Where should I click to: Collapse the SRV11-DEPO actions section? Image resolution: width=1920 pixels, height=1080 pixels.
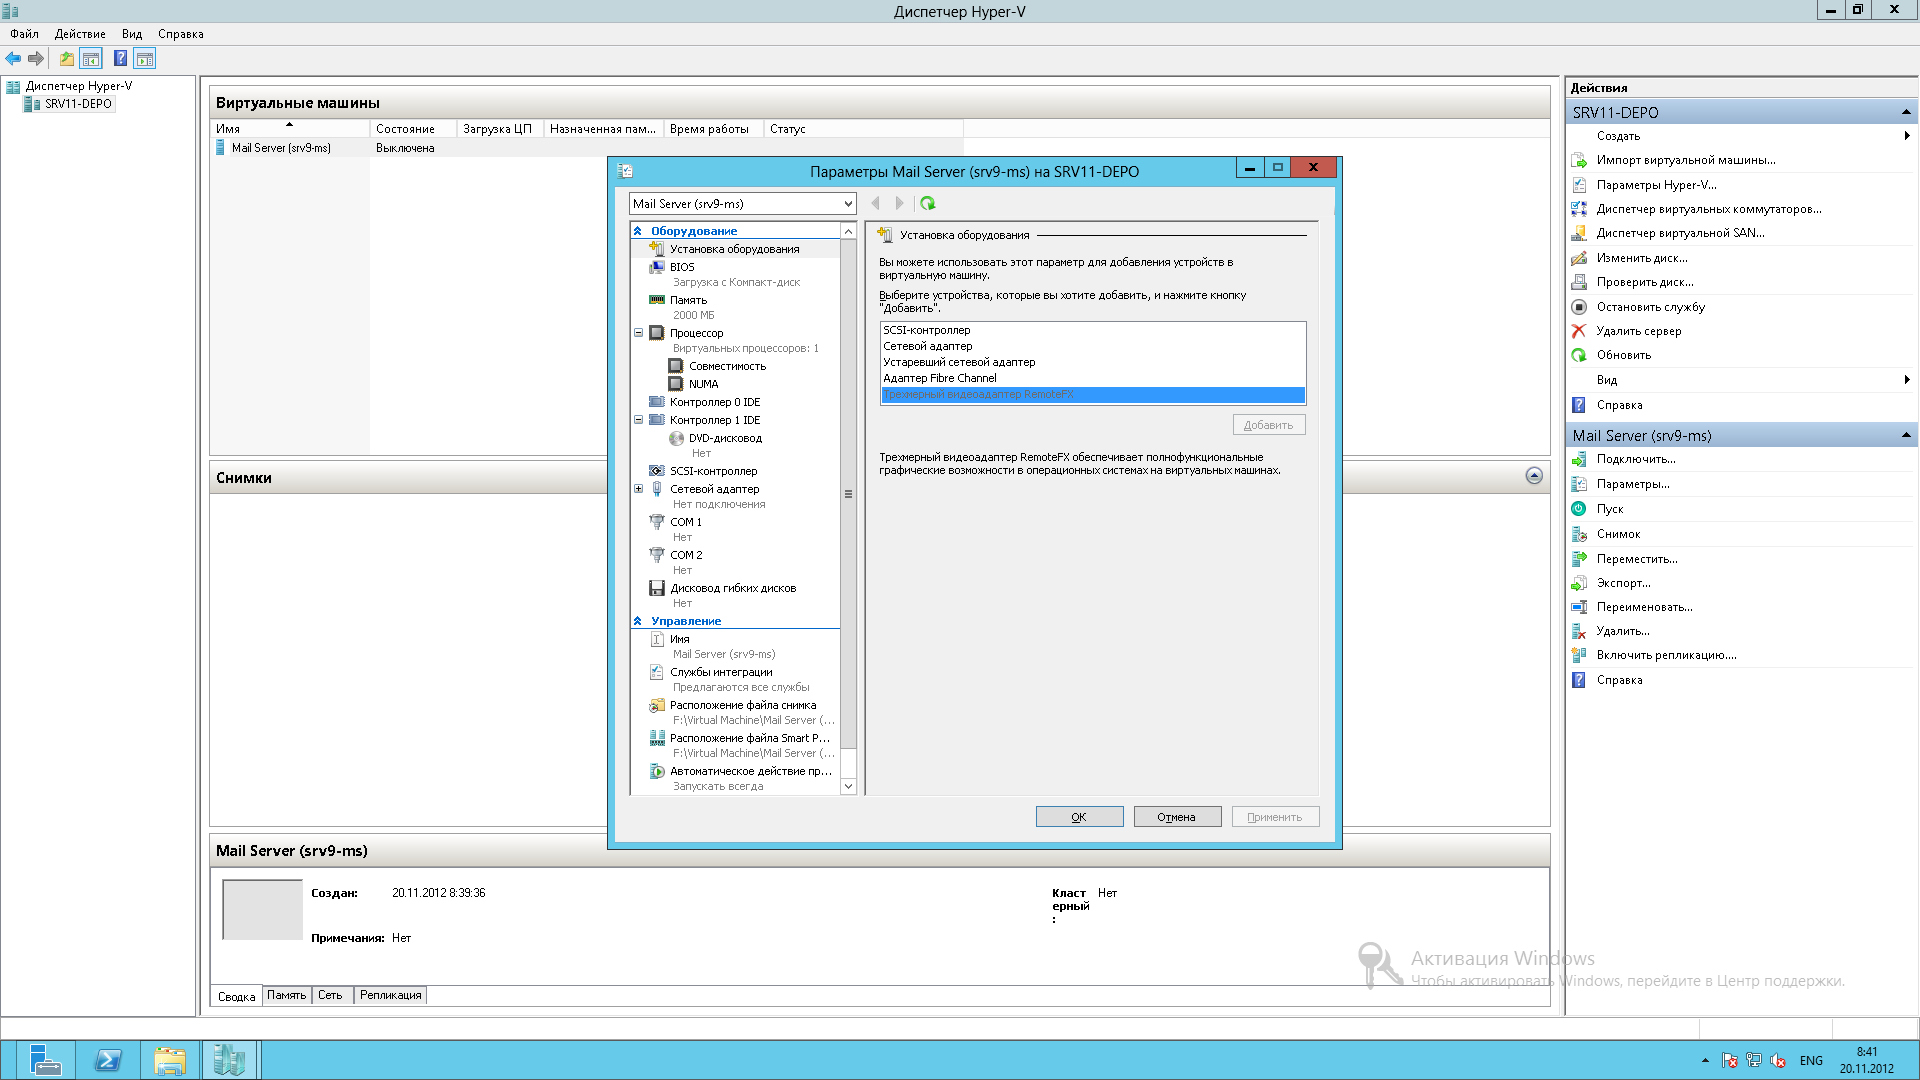1906,112
